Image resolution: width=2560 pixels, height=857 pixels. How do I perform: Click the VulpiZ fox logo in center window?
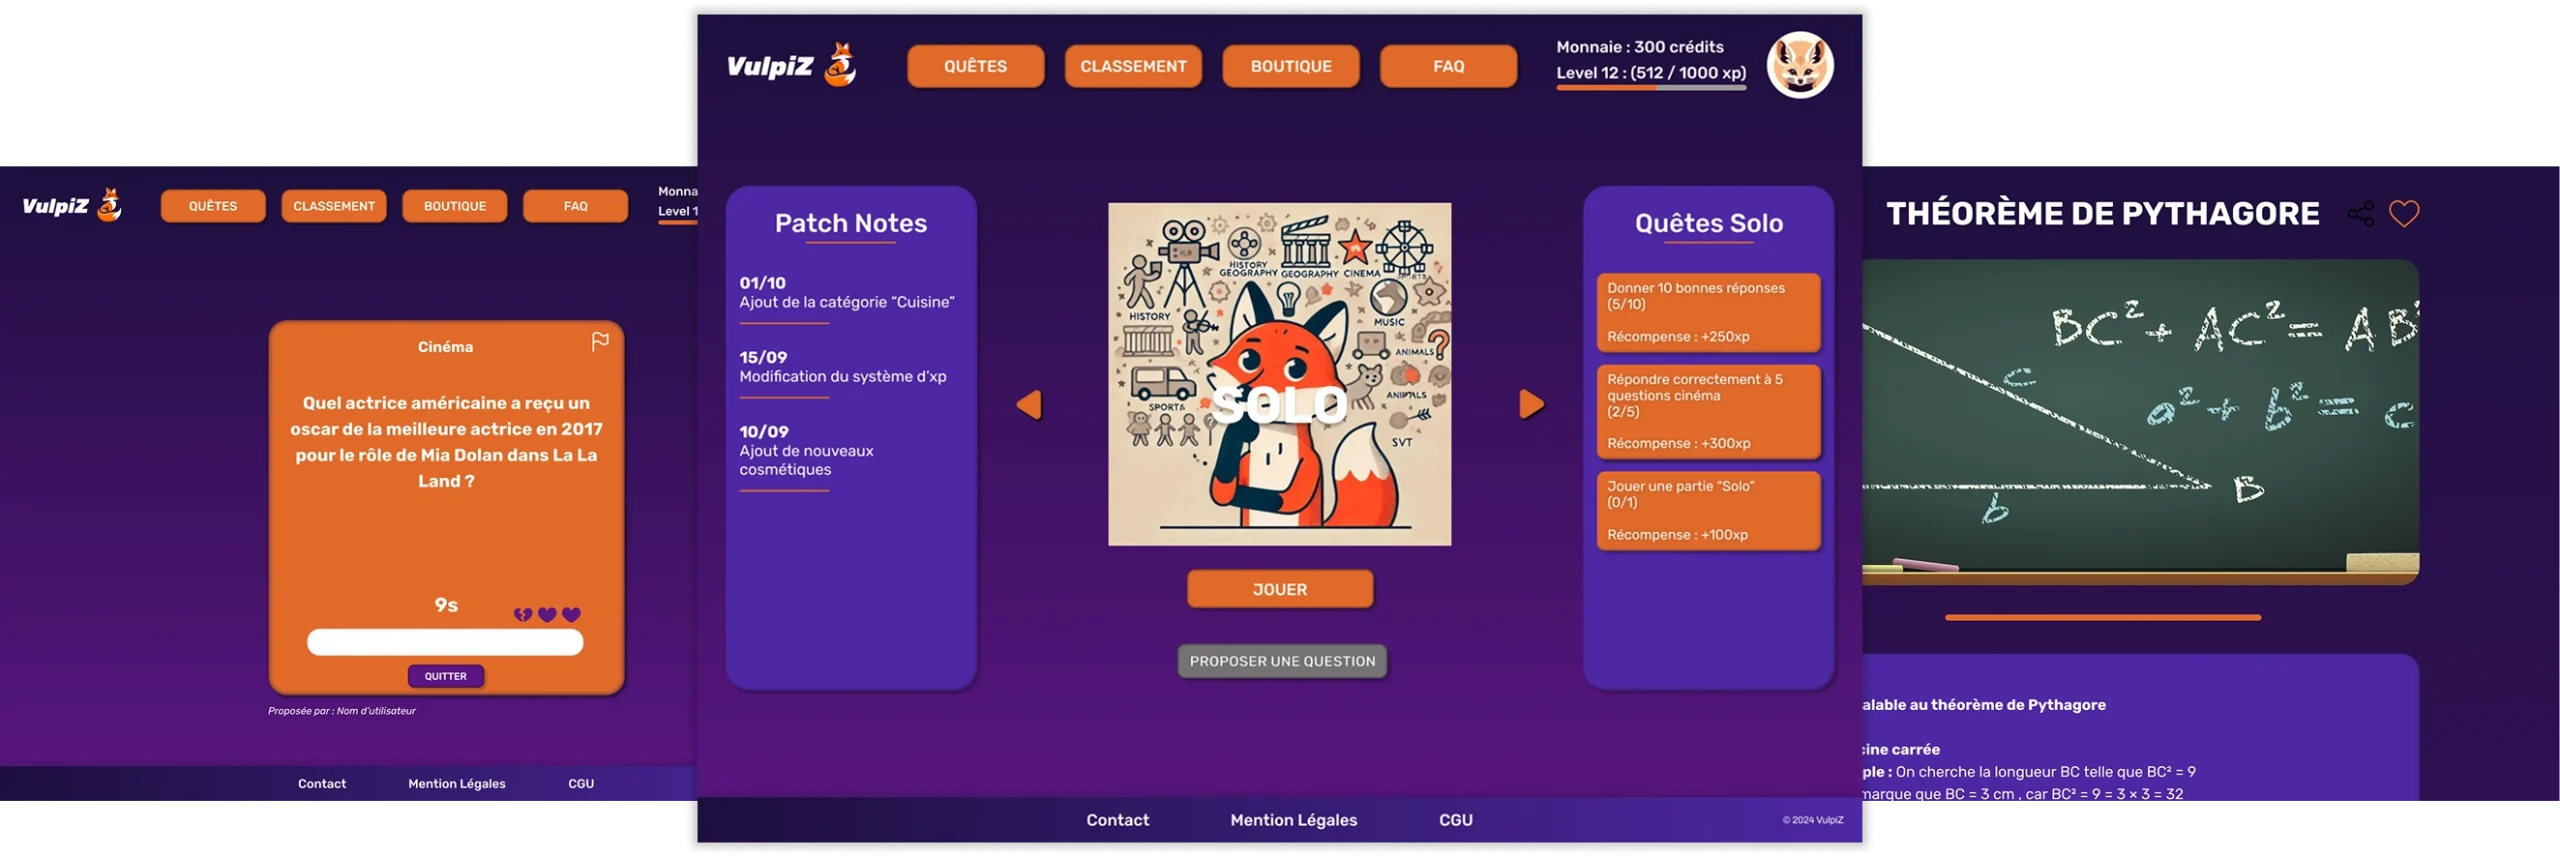(791, 65)
